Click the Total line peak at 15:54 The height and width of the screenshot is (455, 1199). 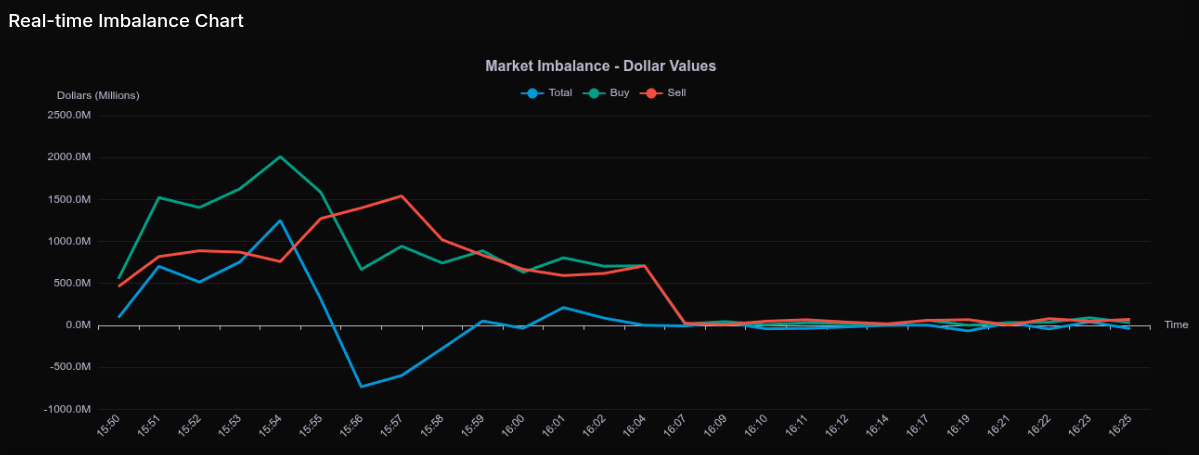(280, 221)
